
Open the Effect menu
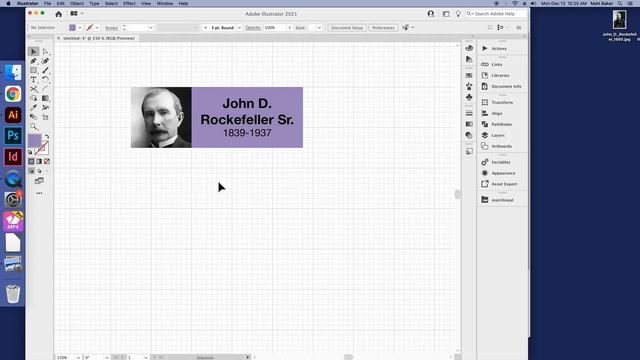coord(129,3)
